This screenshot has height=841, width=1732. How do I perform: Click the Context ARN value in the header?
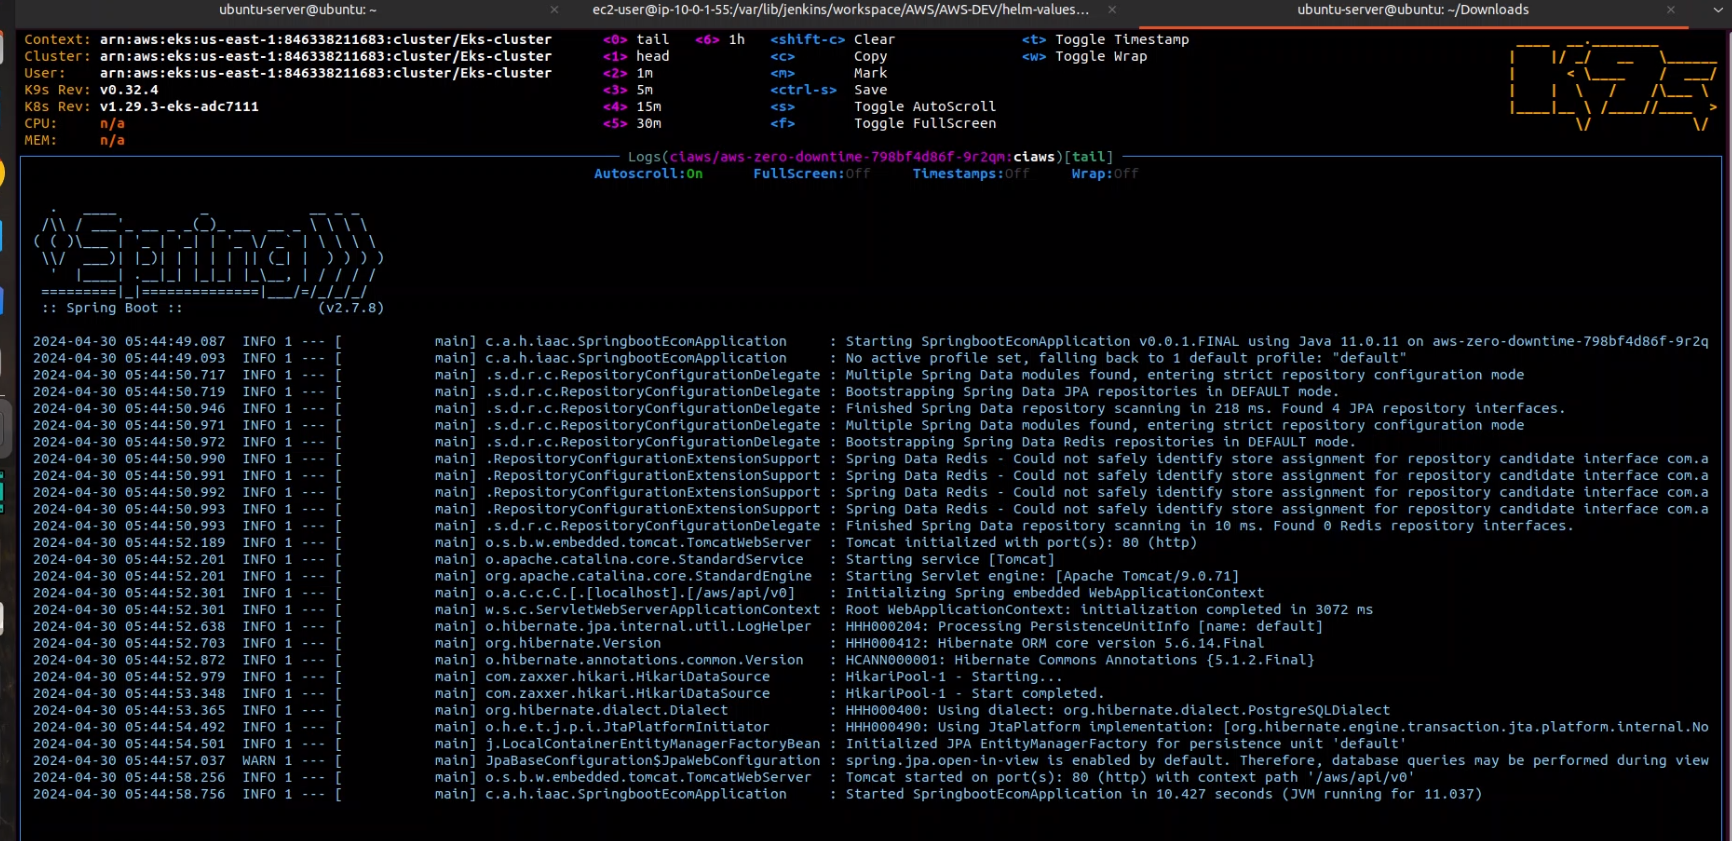click(325, 40)
